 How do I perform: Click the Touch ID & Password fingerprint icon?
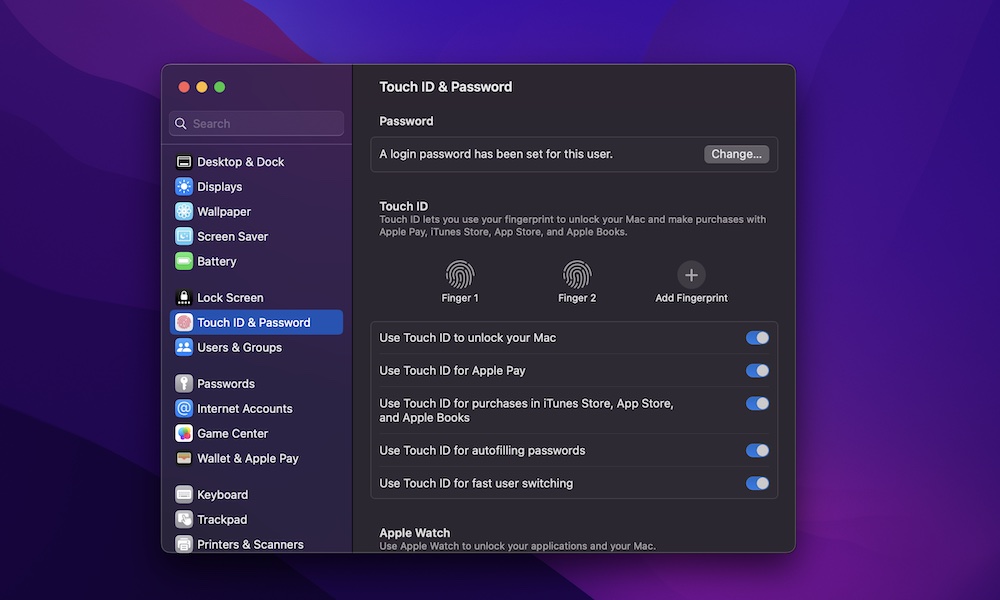(184, 323)
